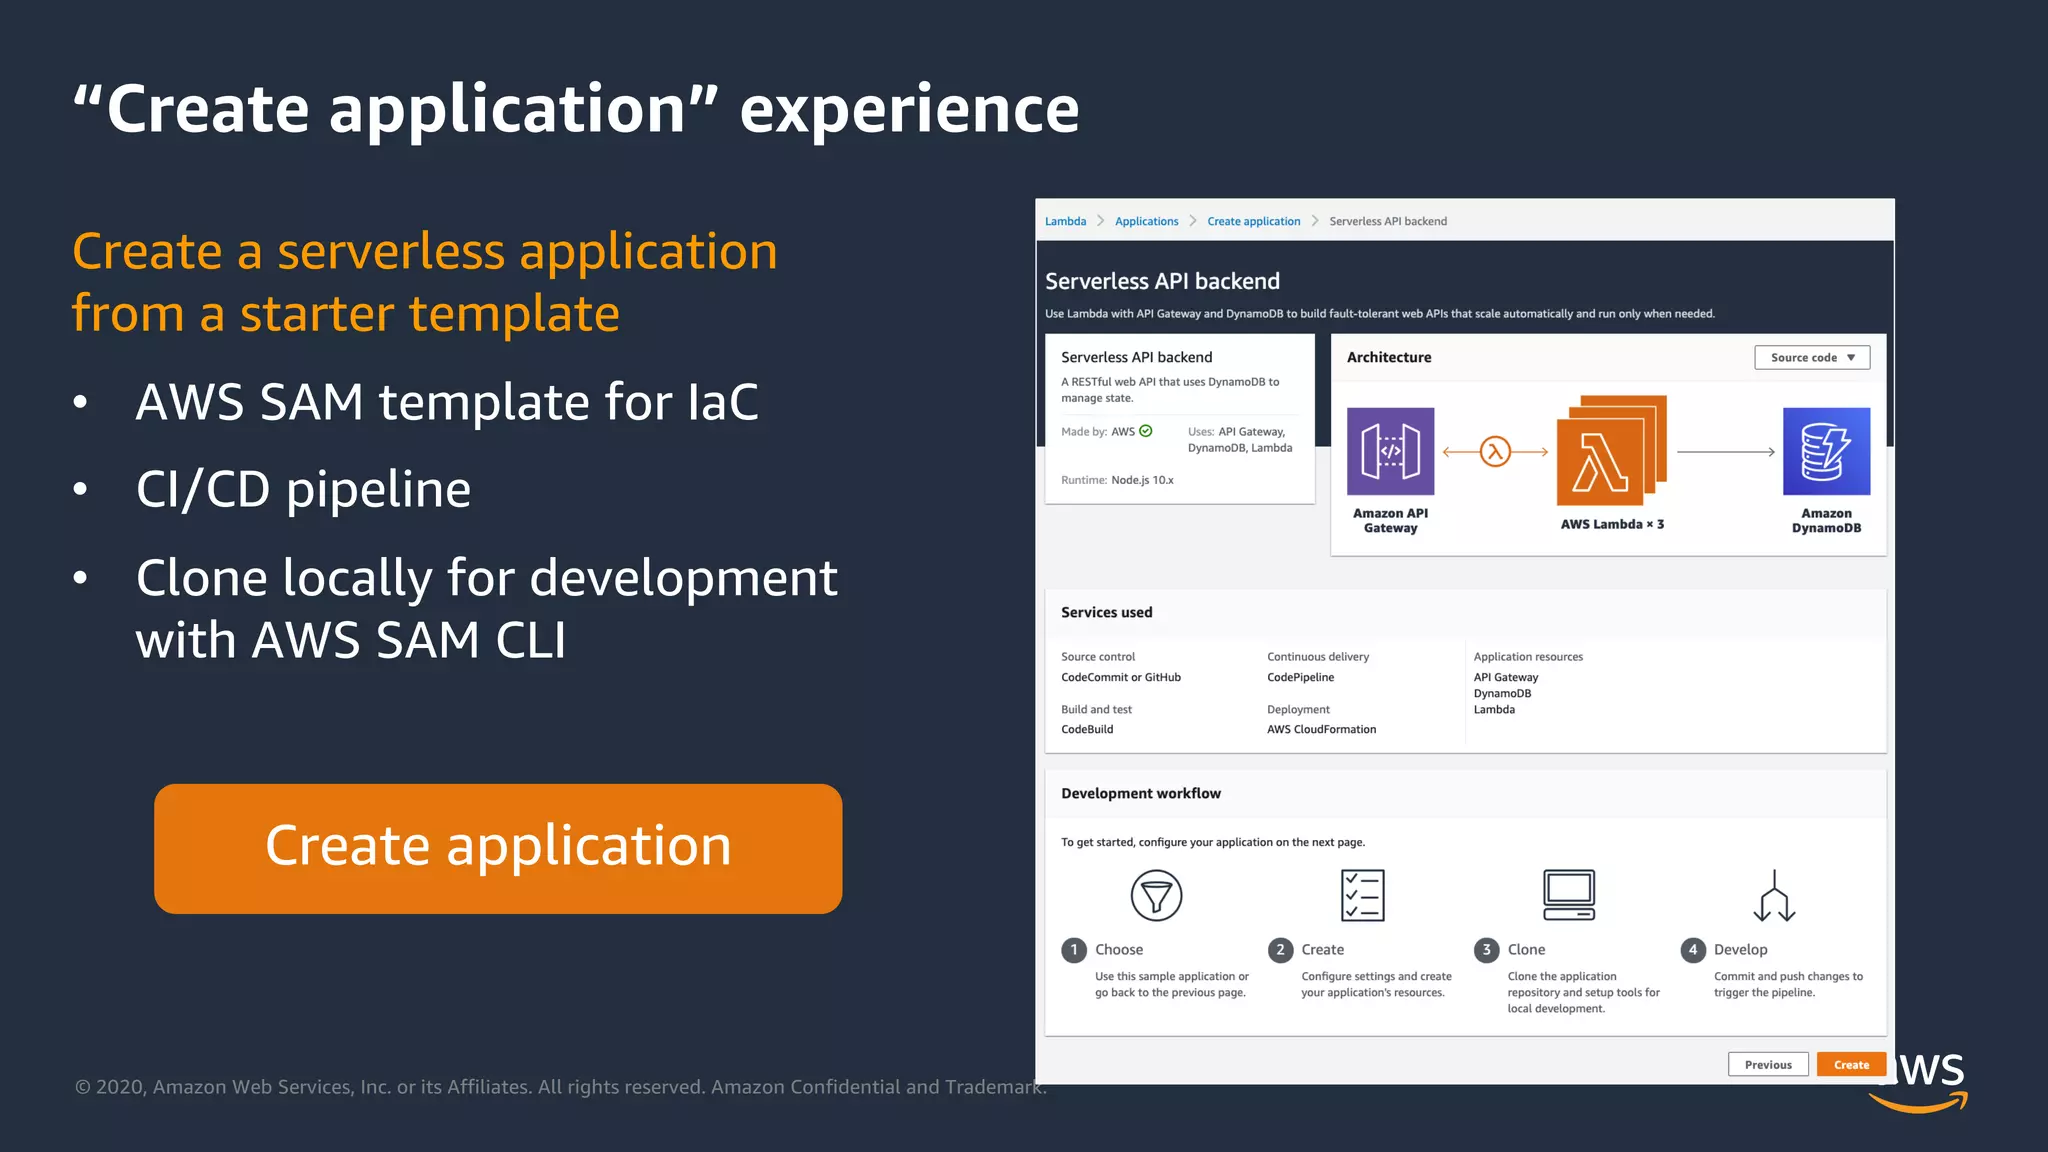Image resolution: width=2048 pixels, height=1152 pixels.
Task: Click the Clone step laptop icon
Action: coord(1569,895)
